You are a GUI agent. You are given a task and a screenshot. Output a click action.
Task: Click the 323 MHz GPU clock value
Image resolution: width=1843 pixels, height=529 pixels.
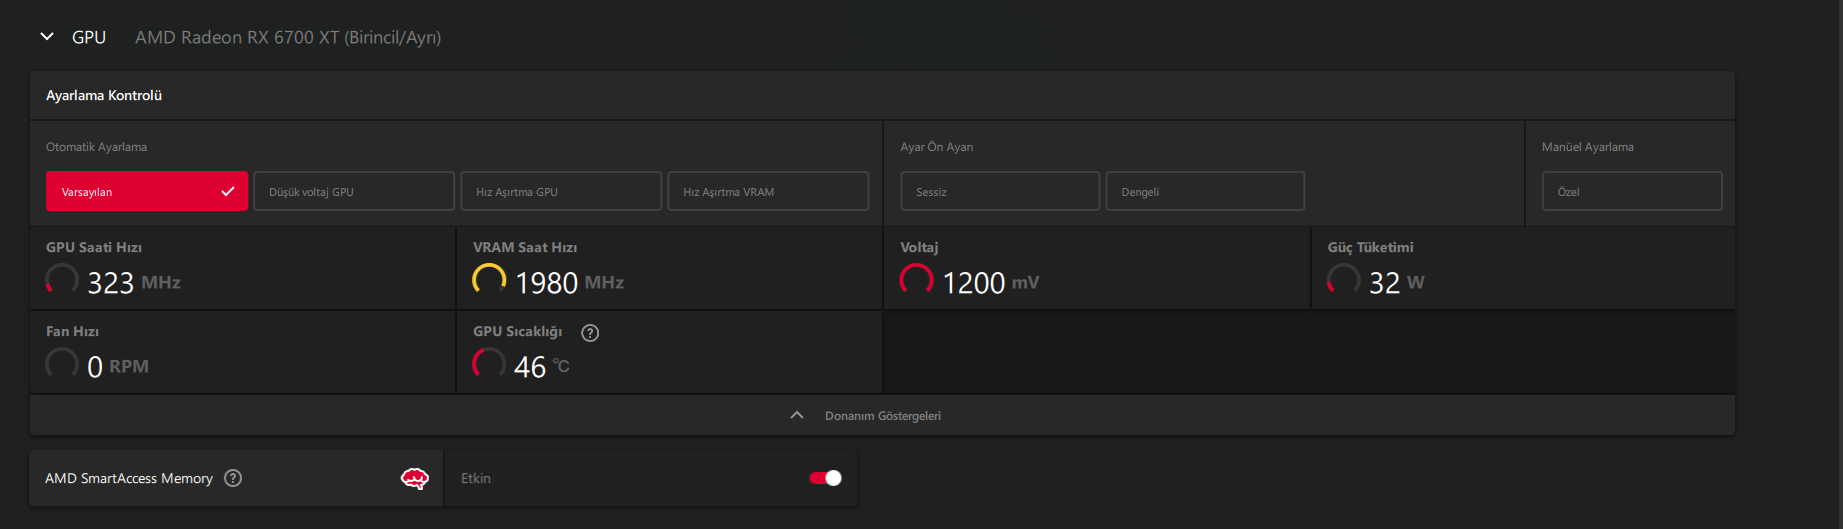point(134,283)
